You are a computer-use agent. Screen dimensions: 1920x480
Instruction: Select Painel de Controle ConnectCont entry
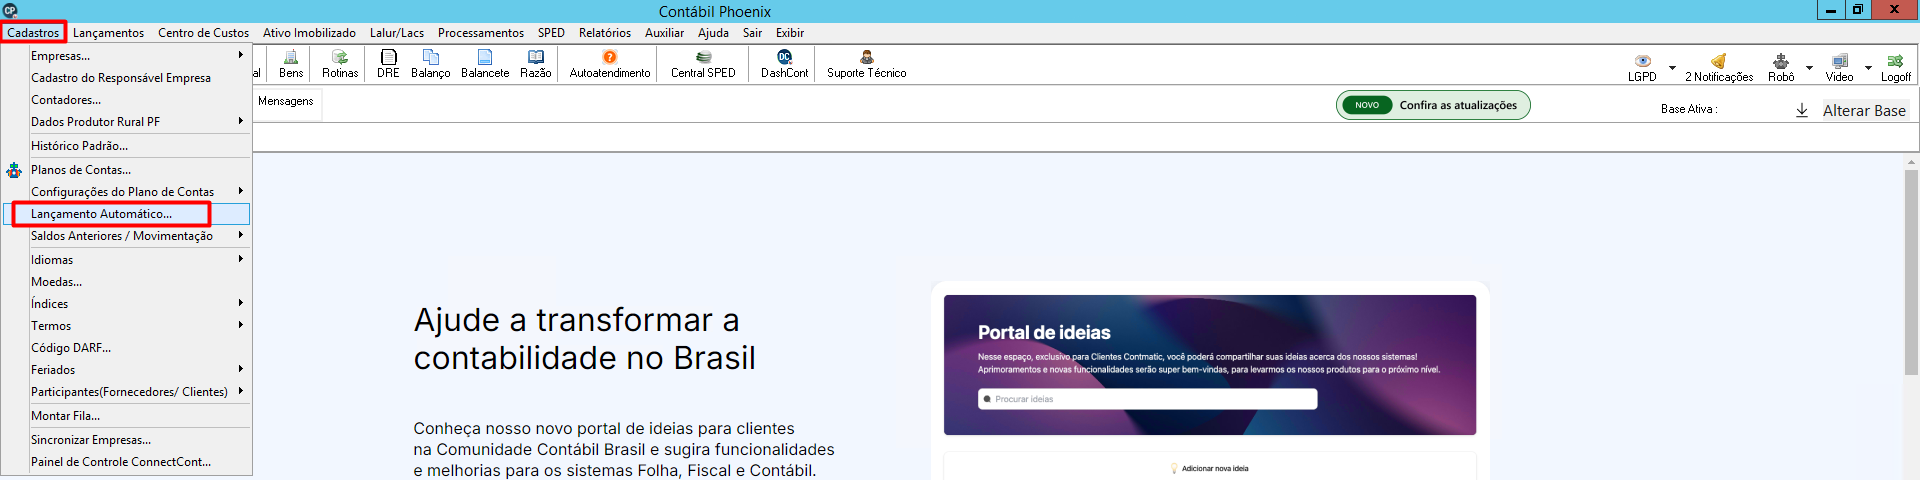click(x=127, y=462)
